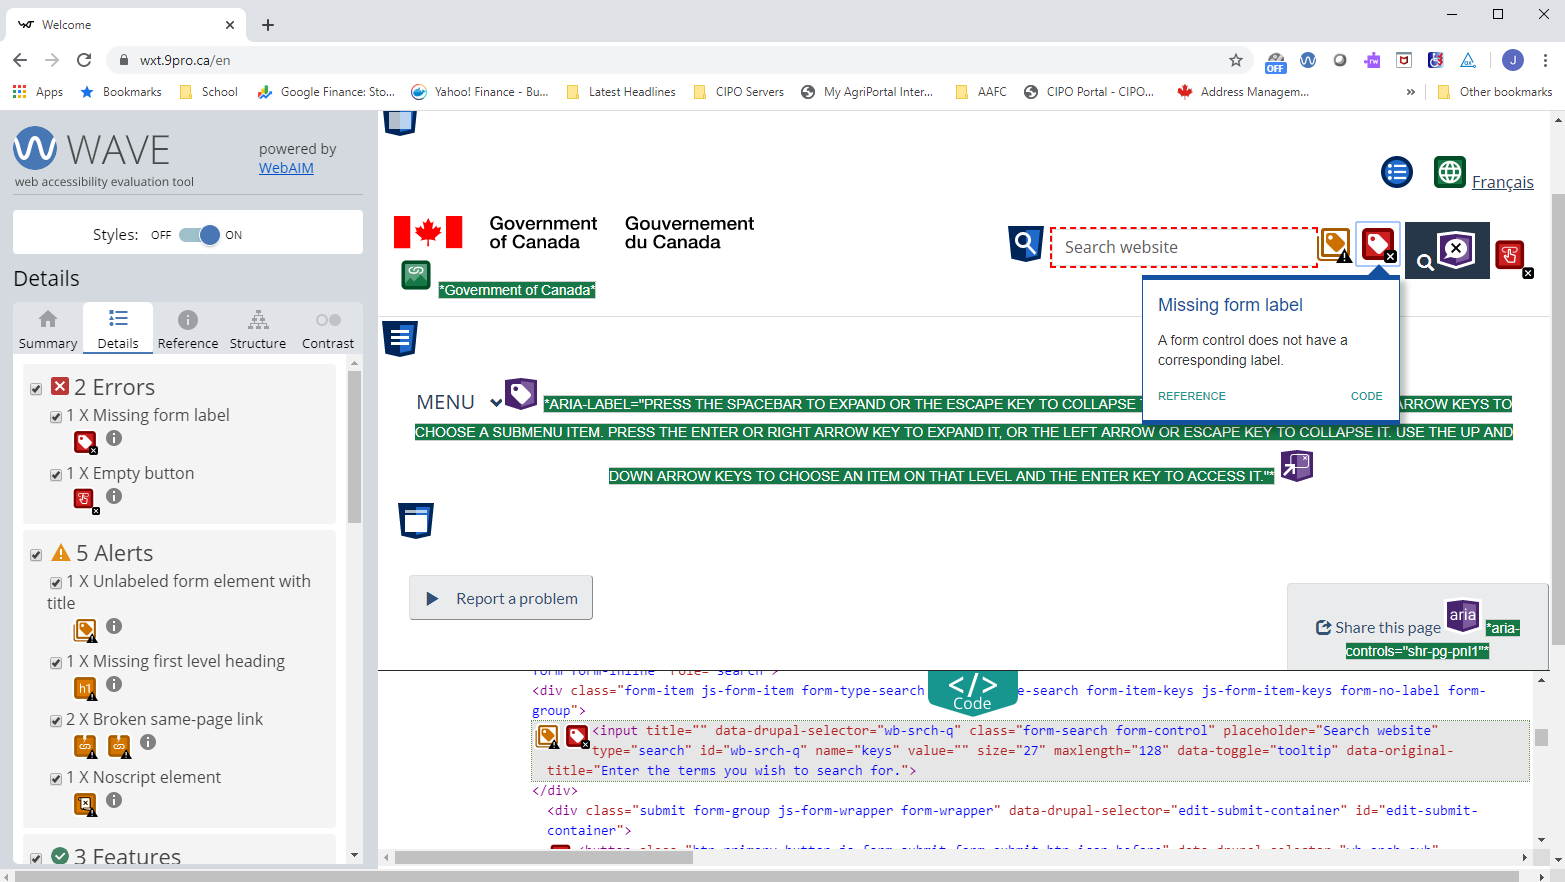Uncheck Missing first level heading checkbox
Viewport: 1565px width, 882px height.
[x=56, y=663]
